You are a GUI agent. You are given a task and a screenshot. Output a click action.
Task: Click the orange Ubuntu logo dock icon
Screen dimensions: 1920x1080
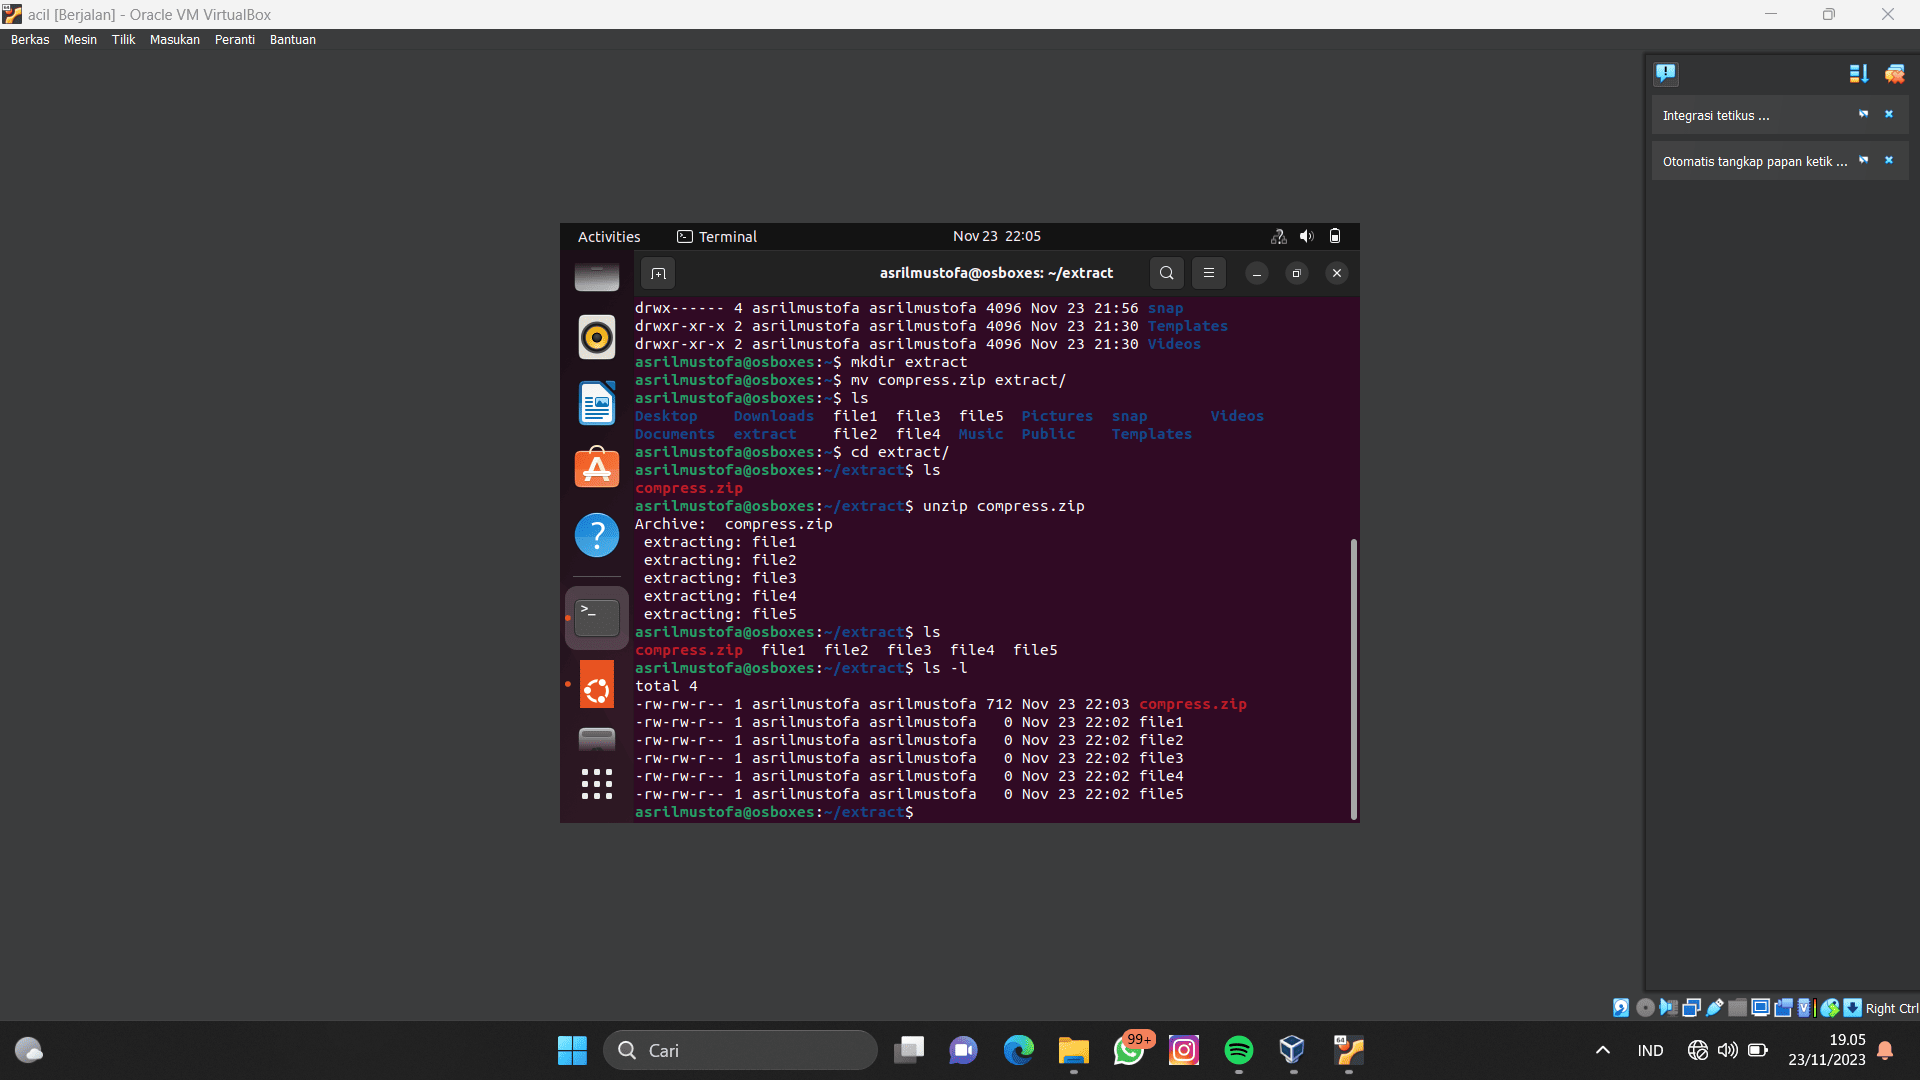point(597,685)
